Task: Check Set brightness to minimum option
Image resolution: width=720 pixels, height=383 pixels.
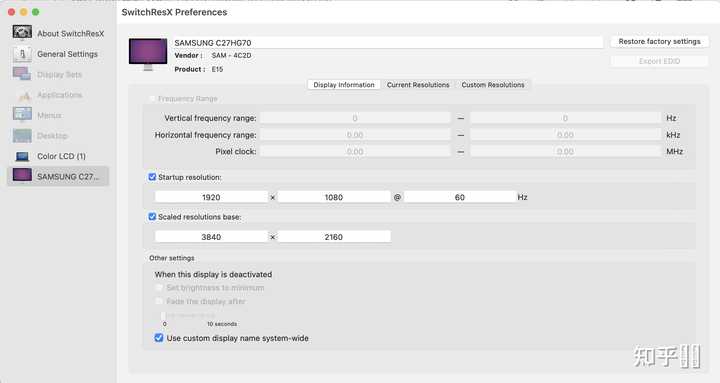Action: pos(159,287)
